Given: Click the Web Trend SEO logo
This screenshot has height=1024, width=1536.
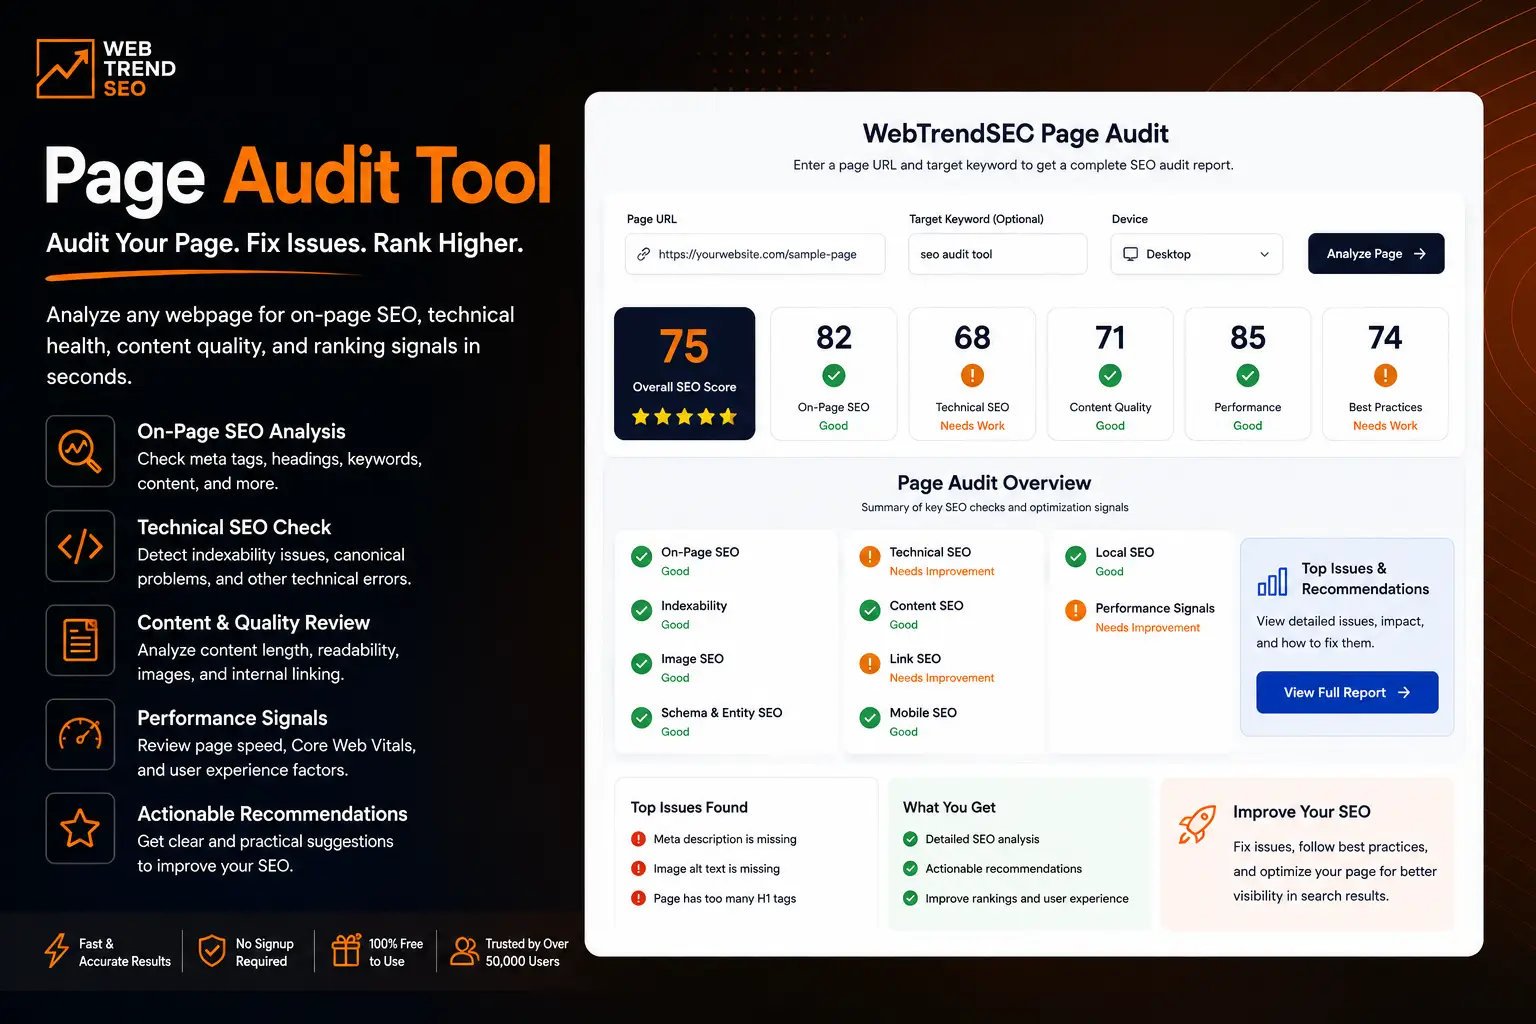Looking at the screenshot, I should [x=106, y=69].
